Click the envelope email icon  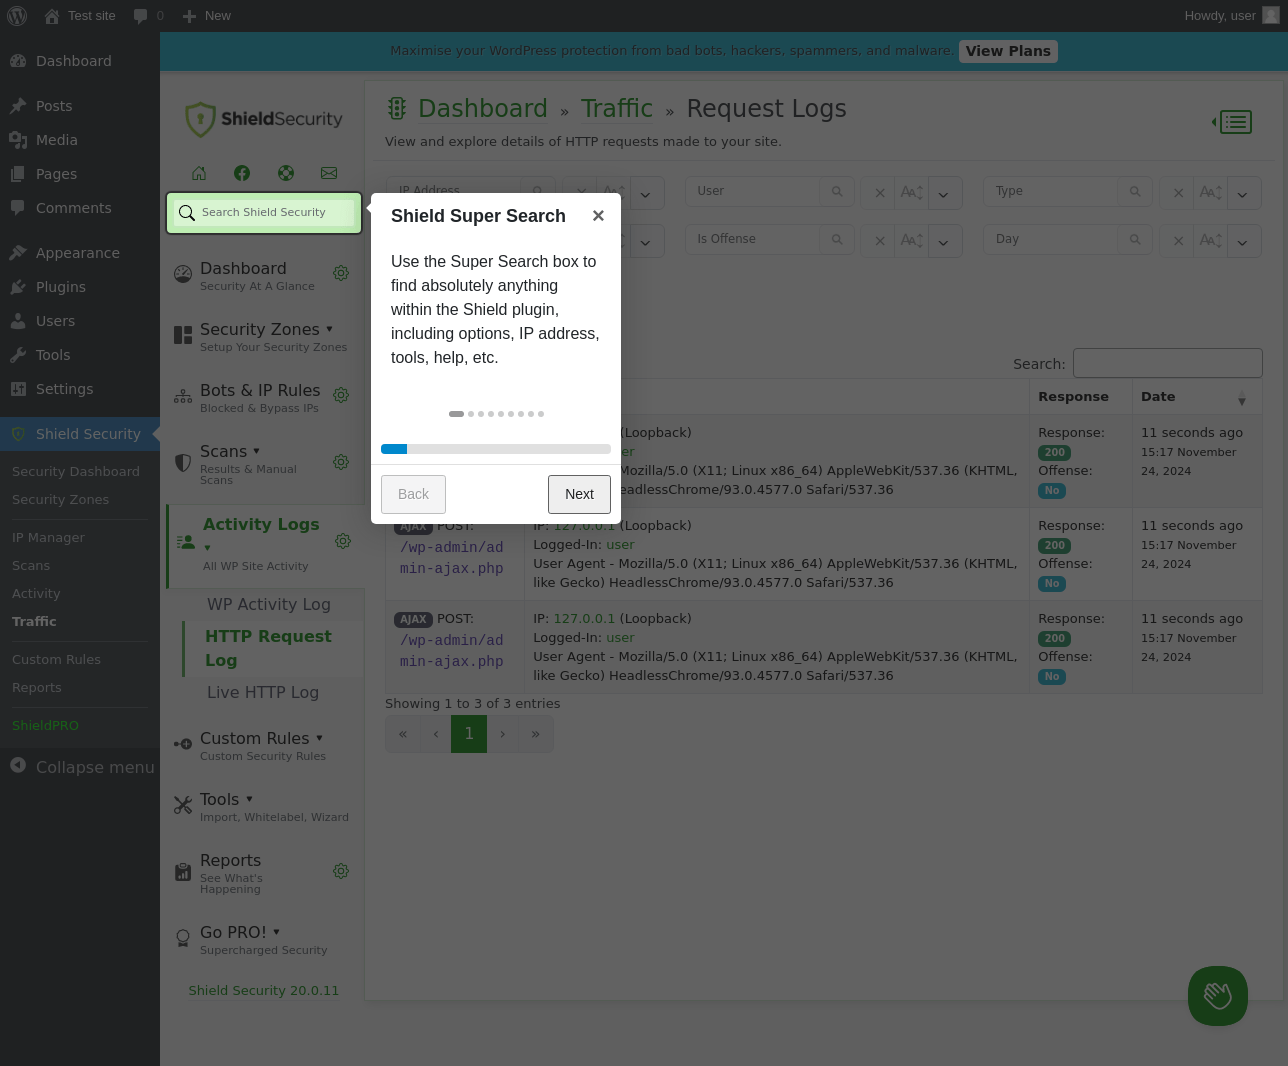[329, 173]
